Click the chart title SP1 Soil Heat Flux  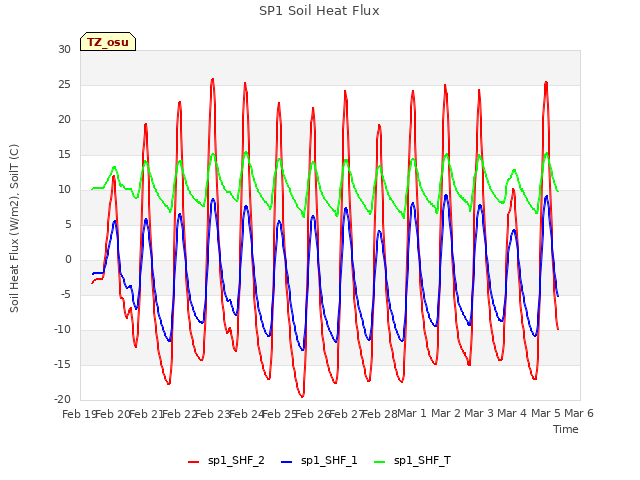(319, 11)
